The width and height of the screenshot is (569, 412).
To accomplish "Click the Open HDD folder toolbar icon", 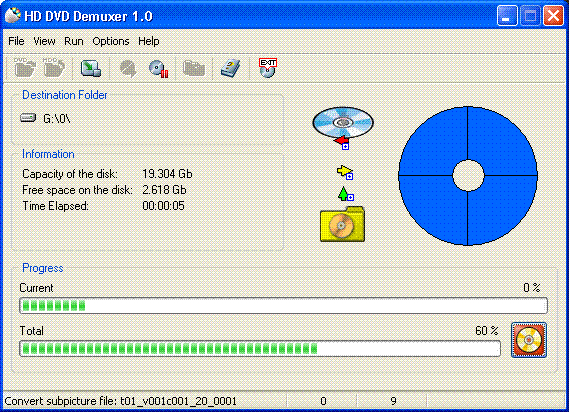I will [54, 68].
